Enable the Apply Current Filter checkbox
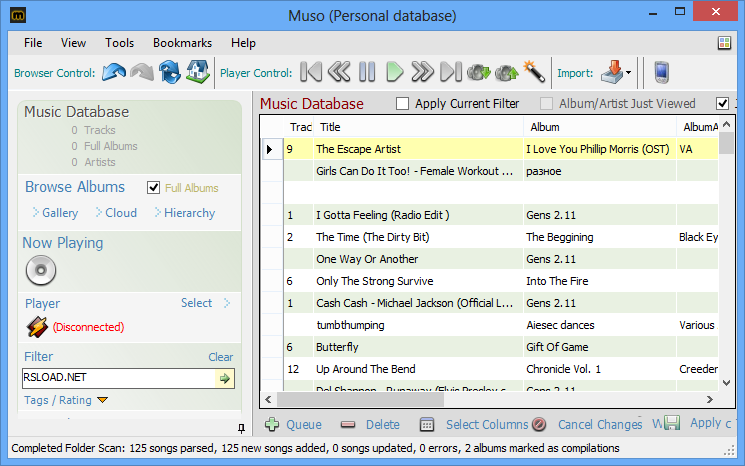 pos(402,104)
